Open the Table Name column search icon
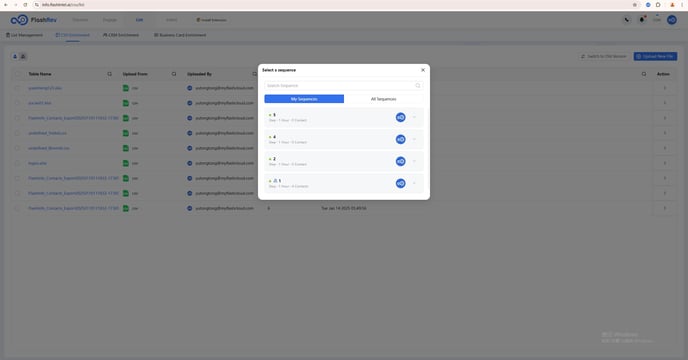Screen dimensions: 688x360 click(x=109, y=74)
